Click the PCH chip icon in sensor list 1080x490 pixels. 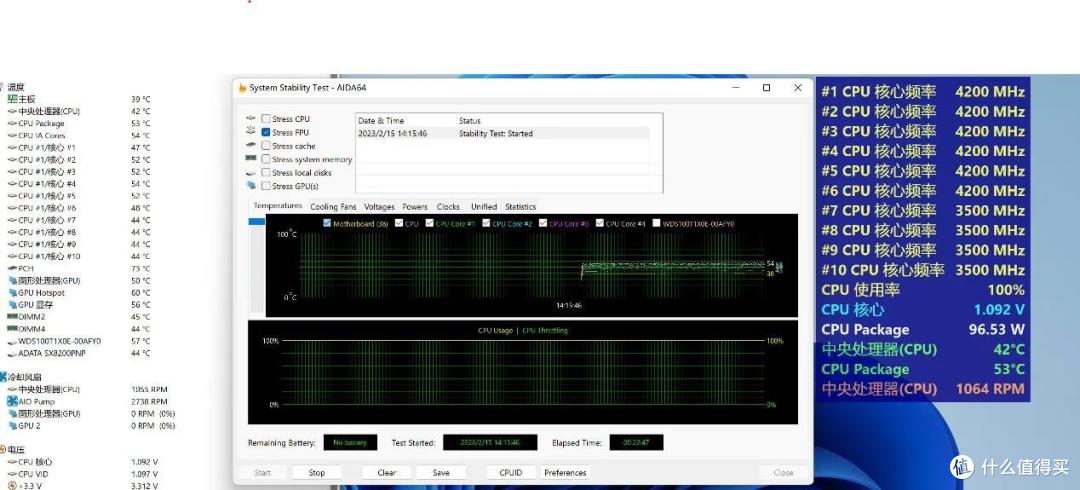12,268
